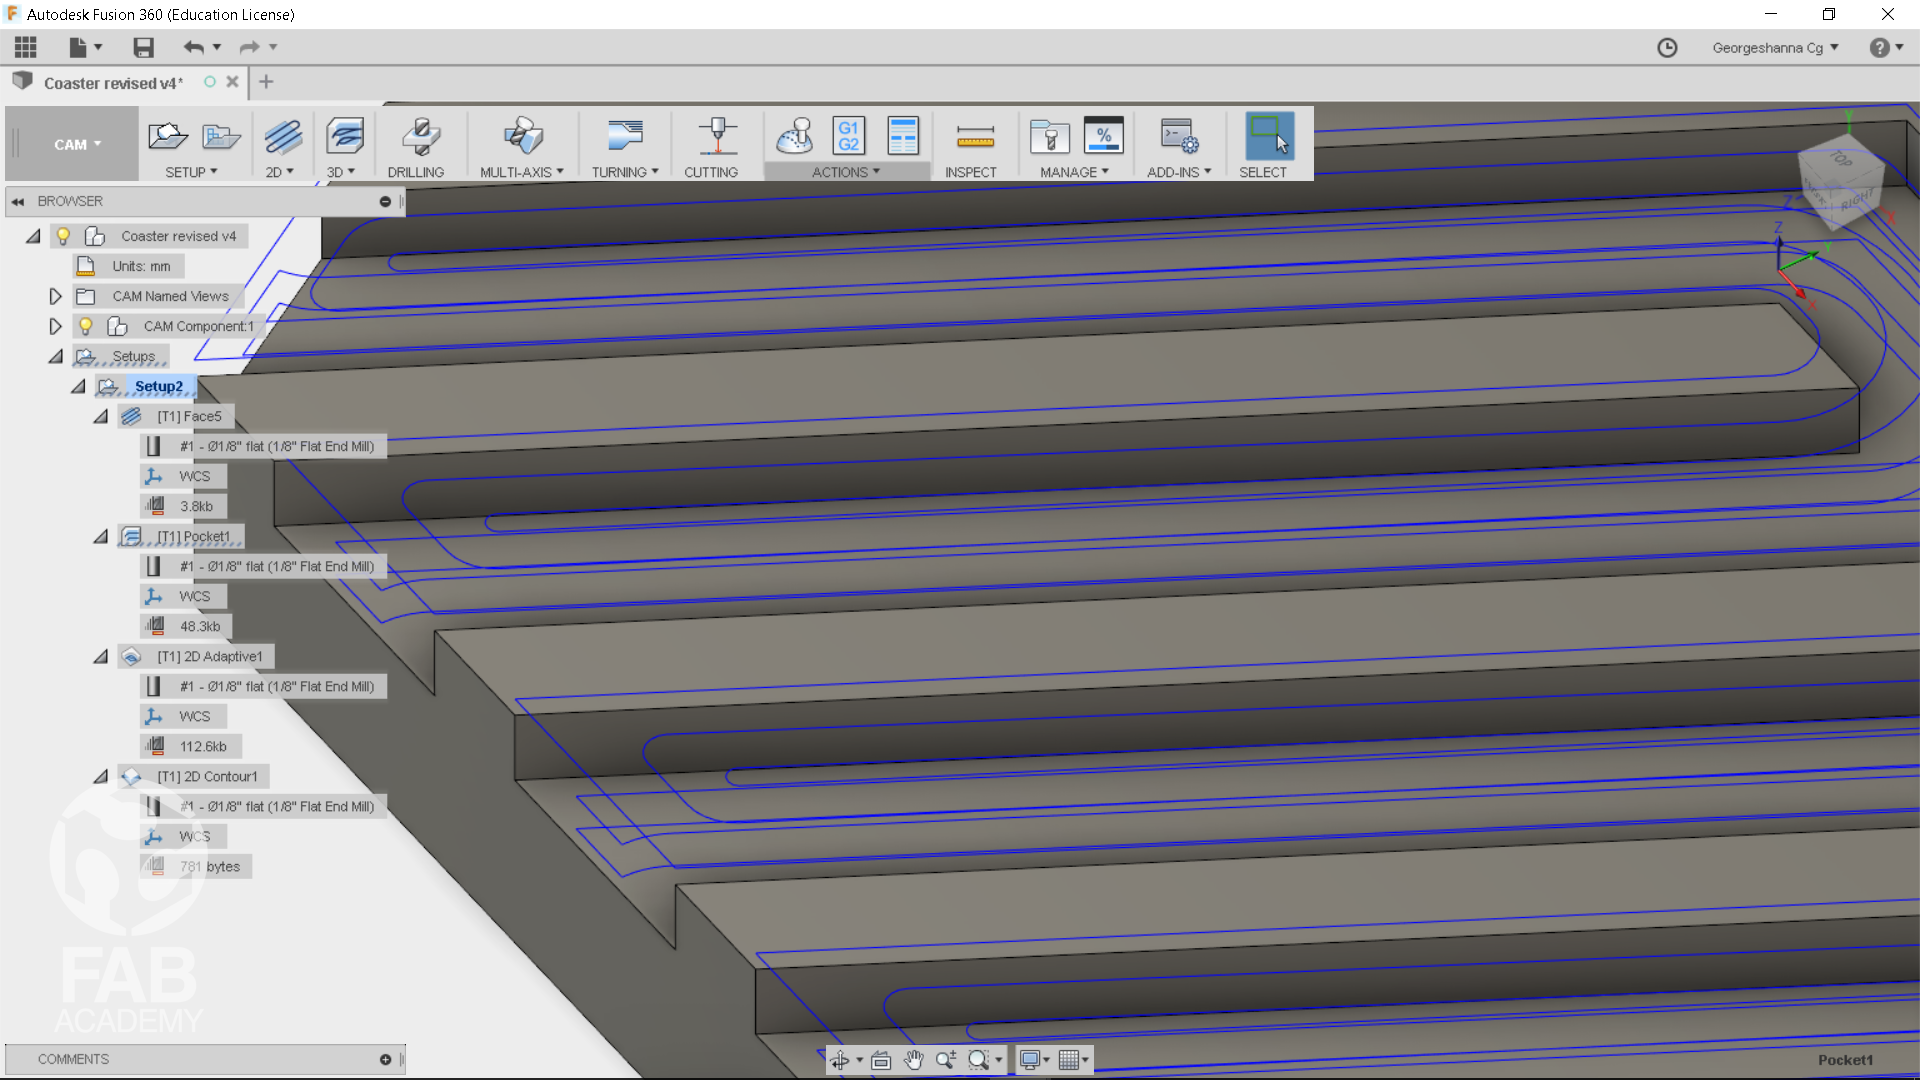Click the 3D milling toolpath icon
Screen dimensions: 1920x1080
(x=345, y=136)
